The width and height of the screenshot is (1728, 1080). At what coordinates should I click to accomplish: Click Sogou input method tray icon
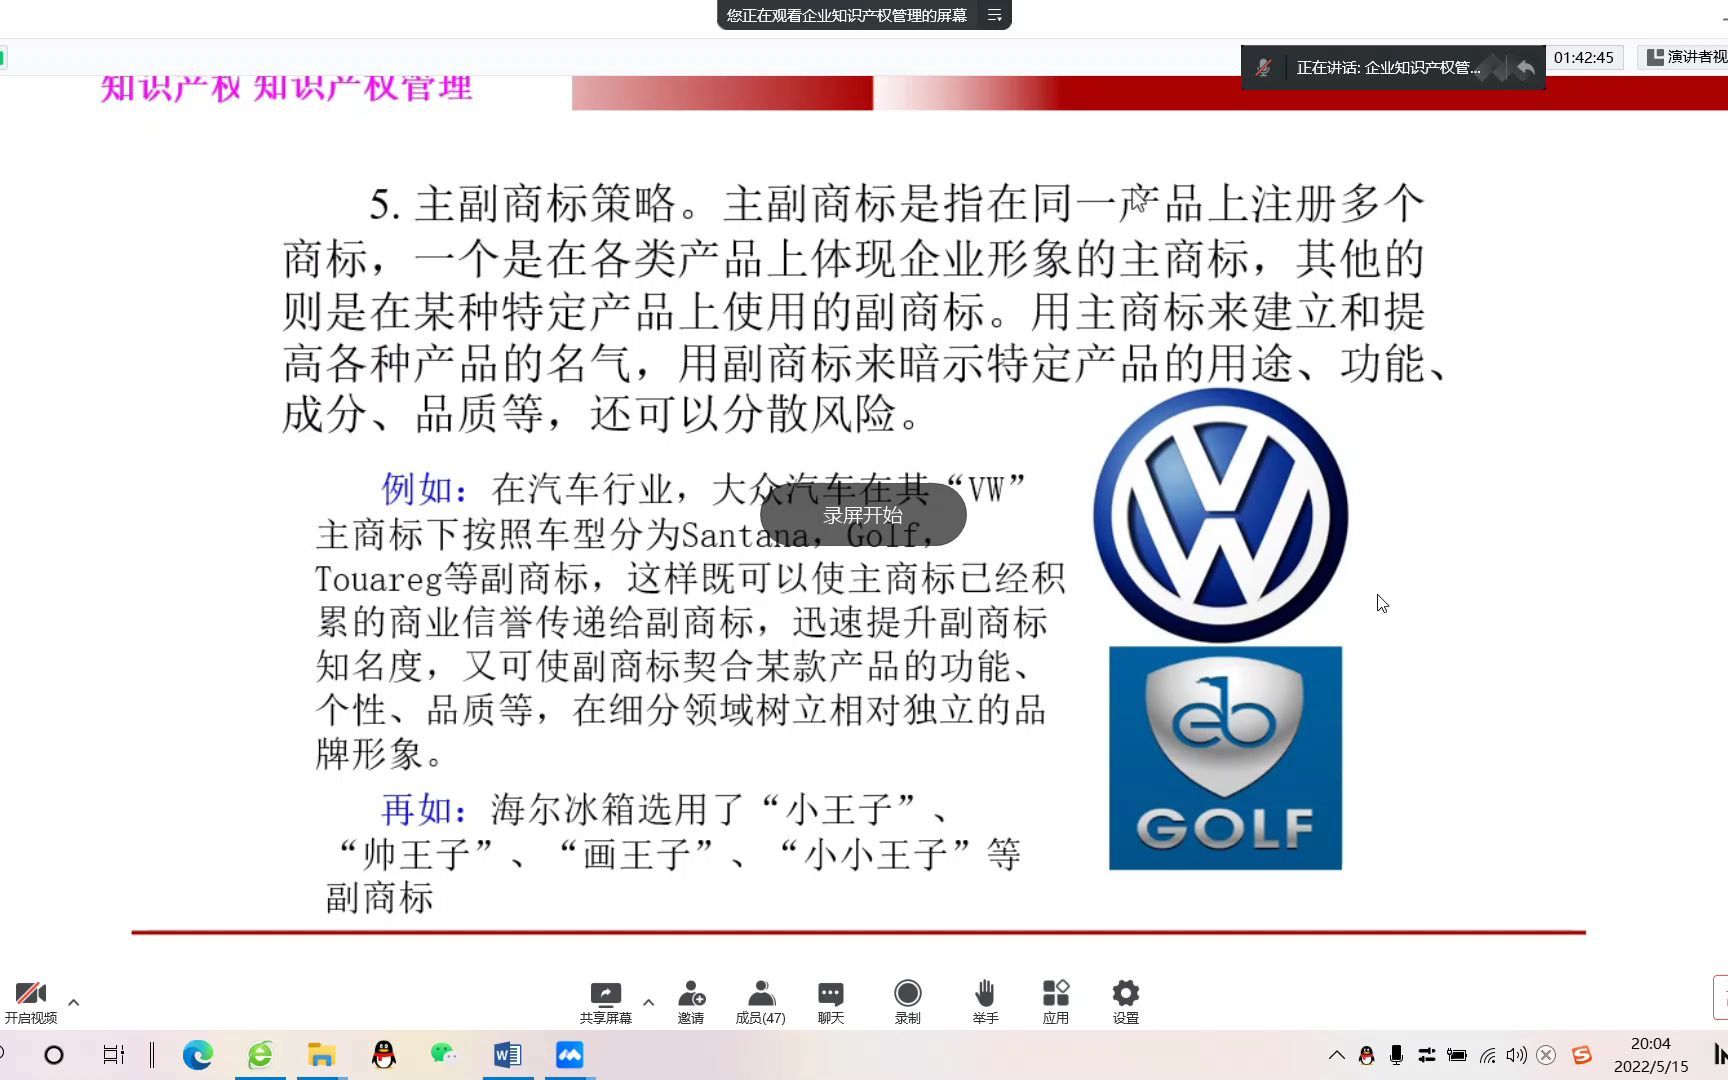click(1582, 1055)
